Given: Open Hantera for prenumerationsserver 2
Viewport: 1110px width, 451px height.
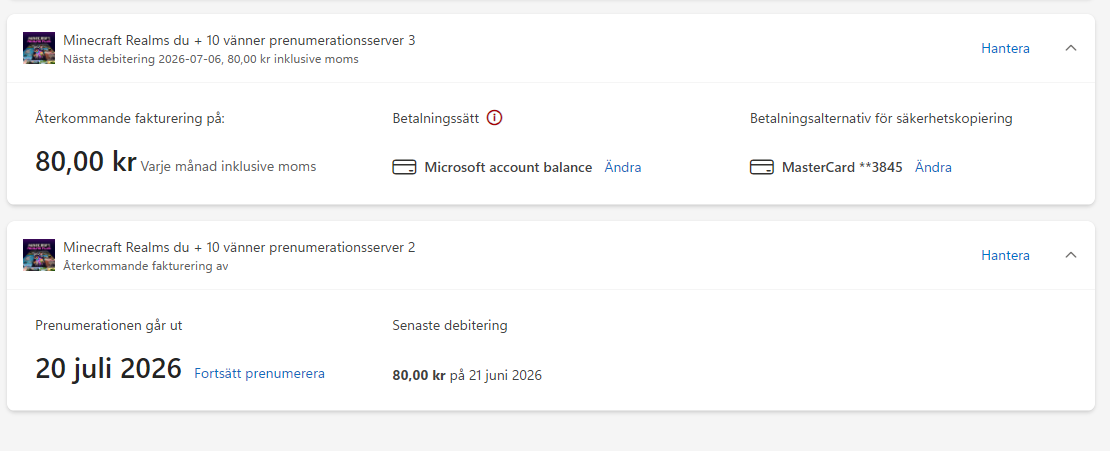Looking at the screenshot, I should pyautogui.click(x=1005, y=255).
